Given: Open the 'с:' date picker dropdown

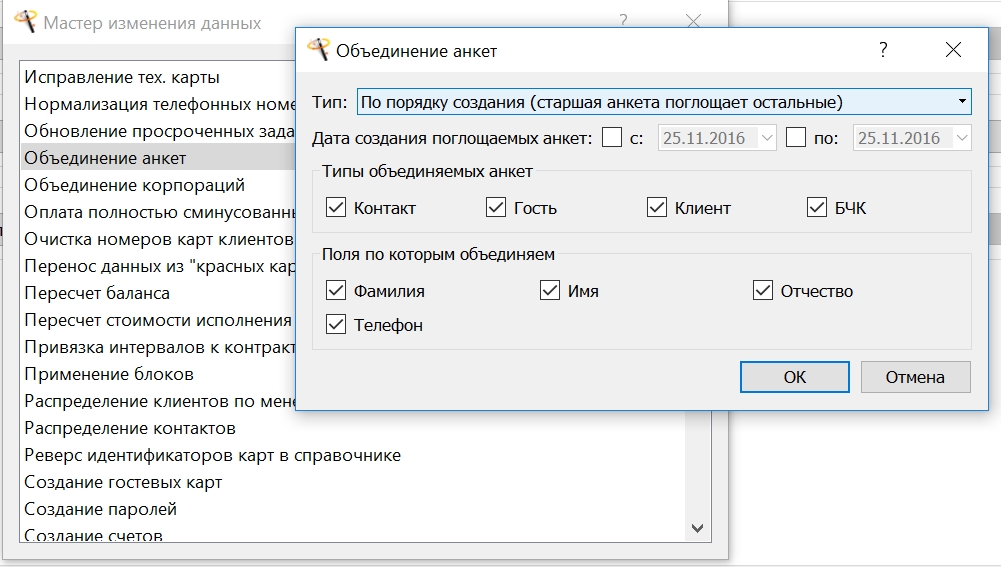Looking at the screenshot, I should point(767,138).
